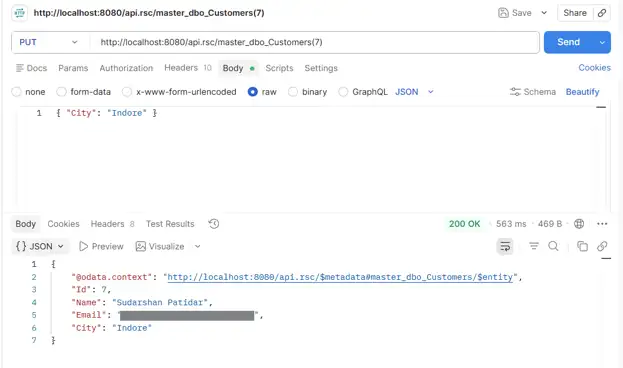Expand the Save options chevron
Image resolution: width=623 pixels, height=368 pixels.
[x=544, y=13]
